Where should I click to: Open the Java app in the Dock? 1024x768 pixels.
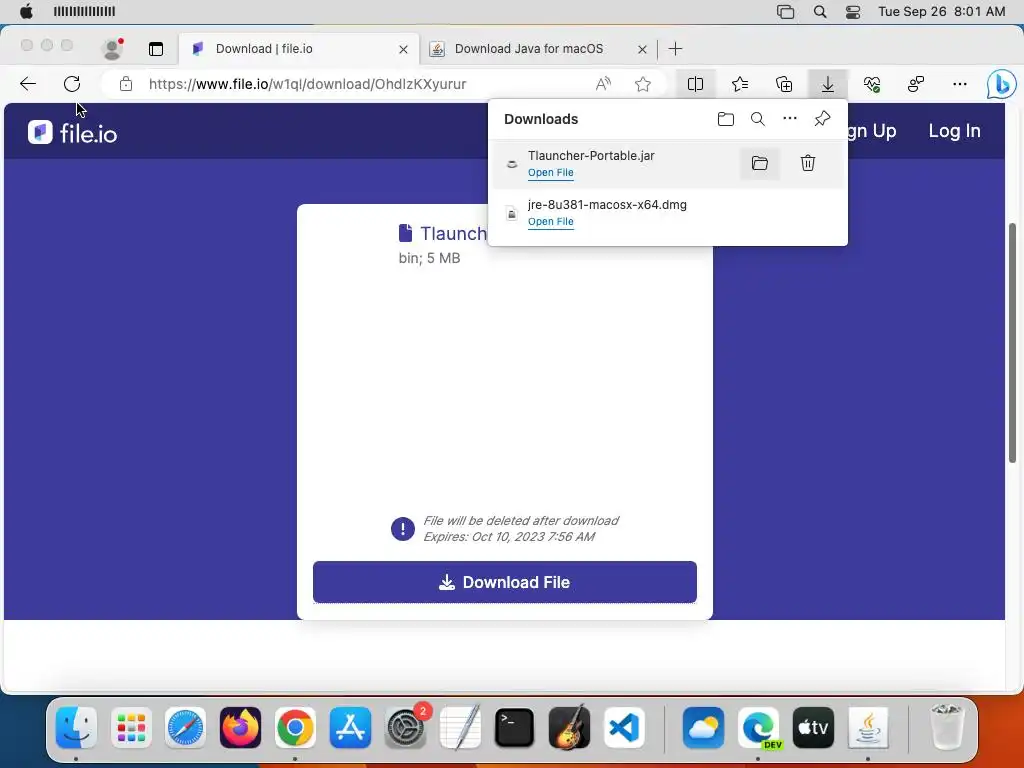[x=868, y=728]
